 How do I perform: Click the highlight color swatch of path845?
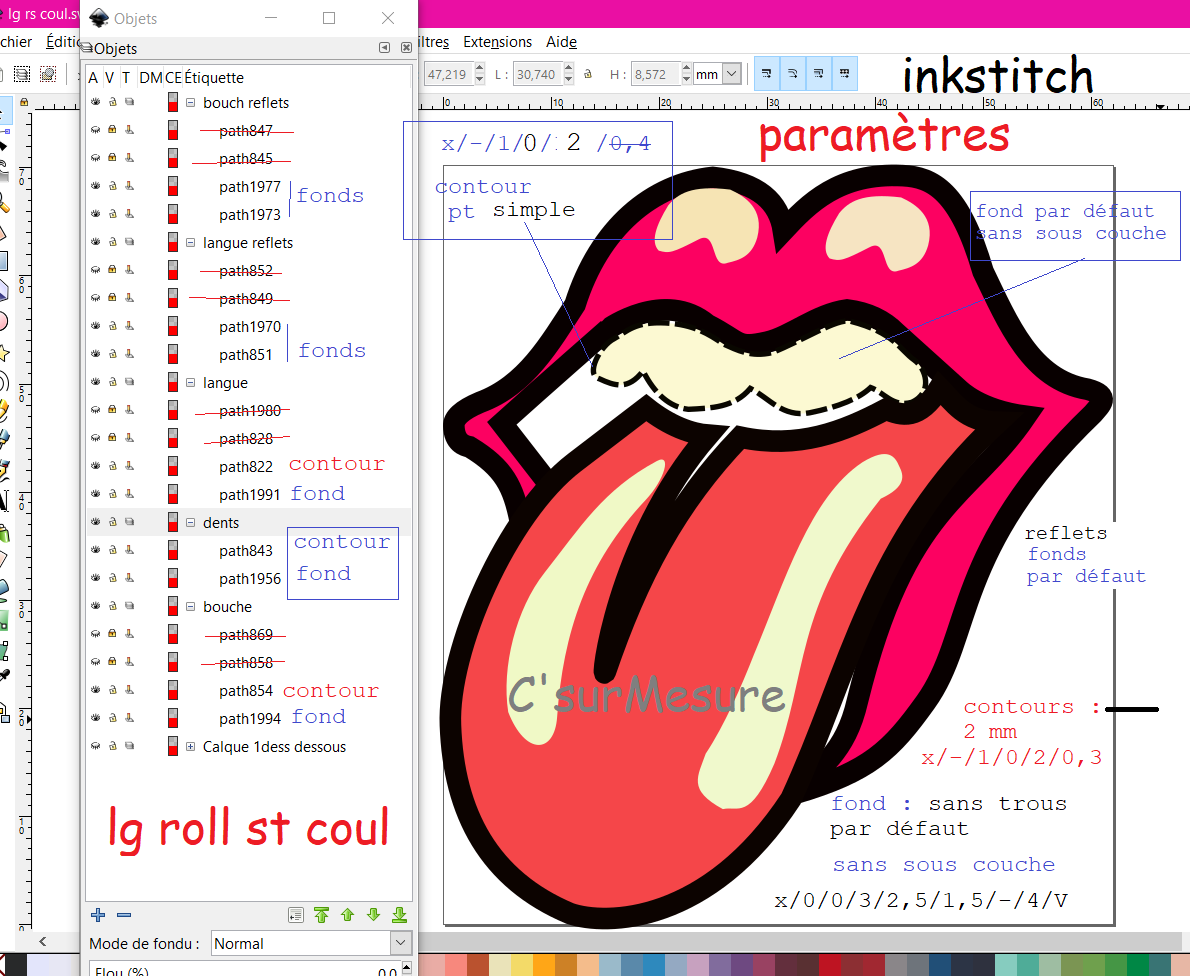pos(173,158)
